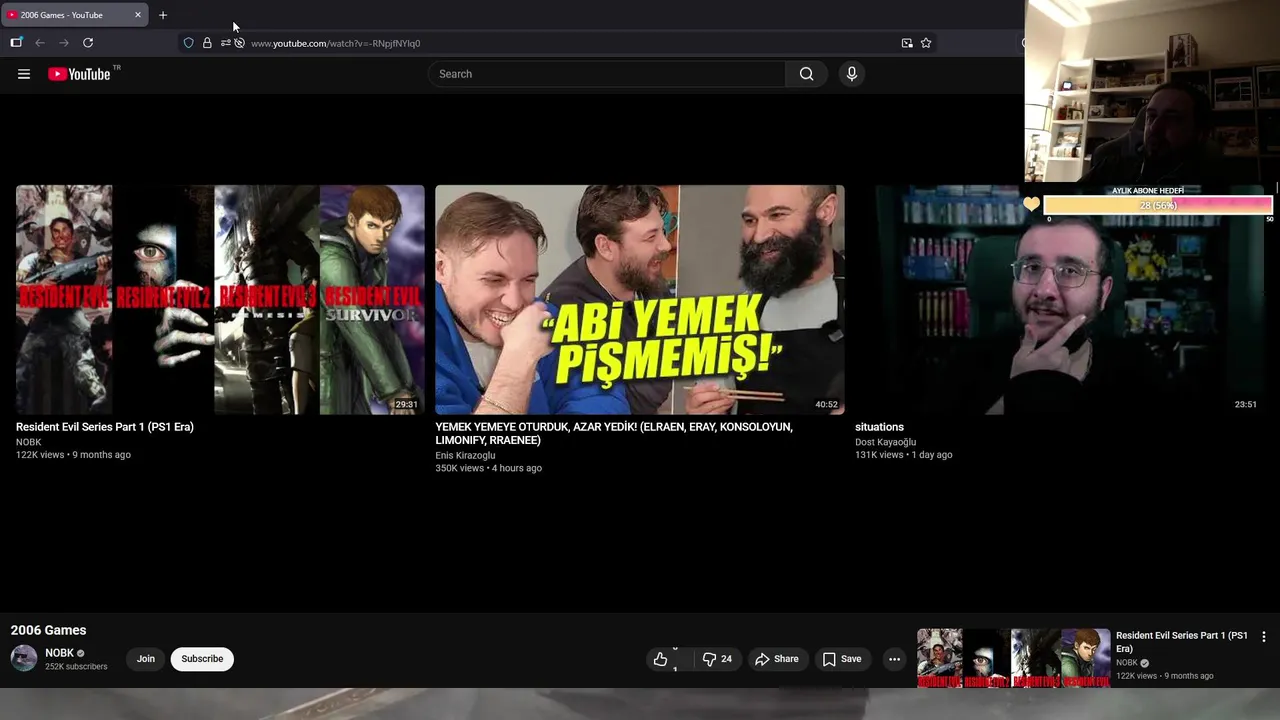This screenshot has width=1280, height=720.
Task: Go back in browser history
Action: tap(40, 43)
